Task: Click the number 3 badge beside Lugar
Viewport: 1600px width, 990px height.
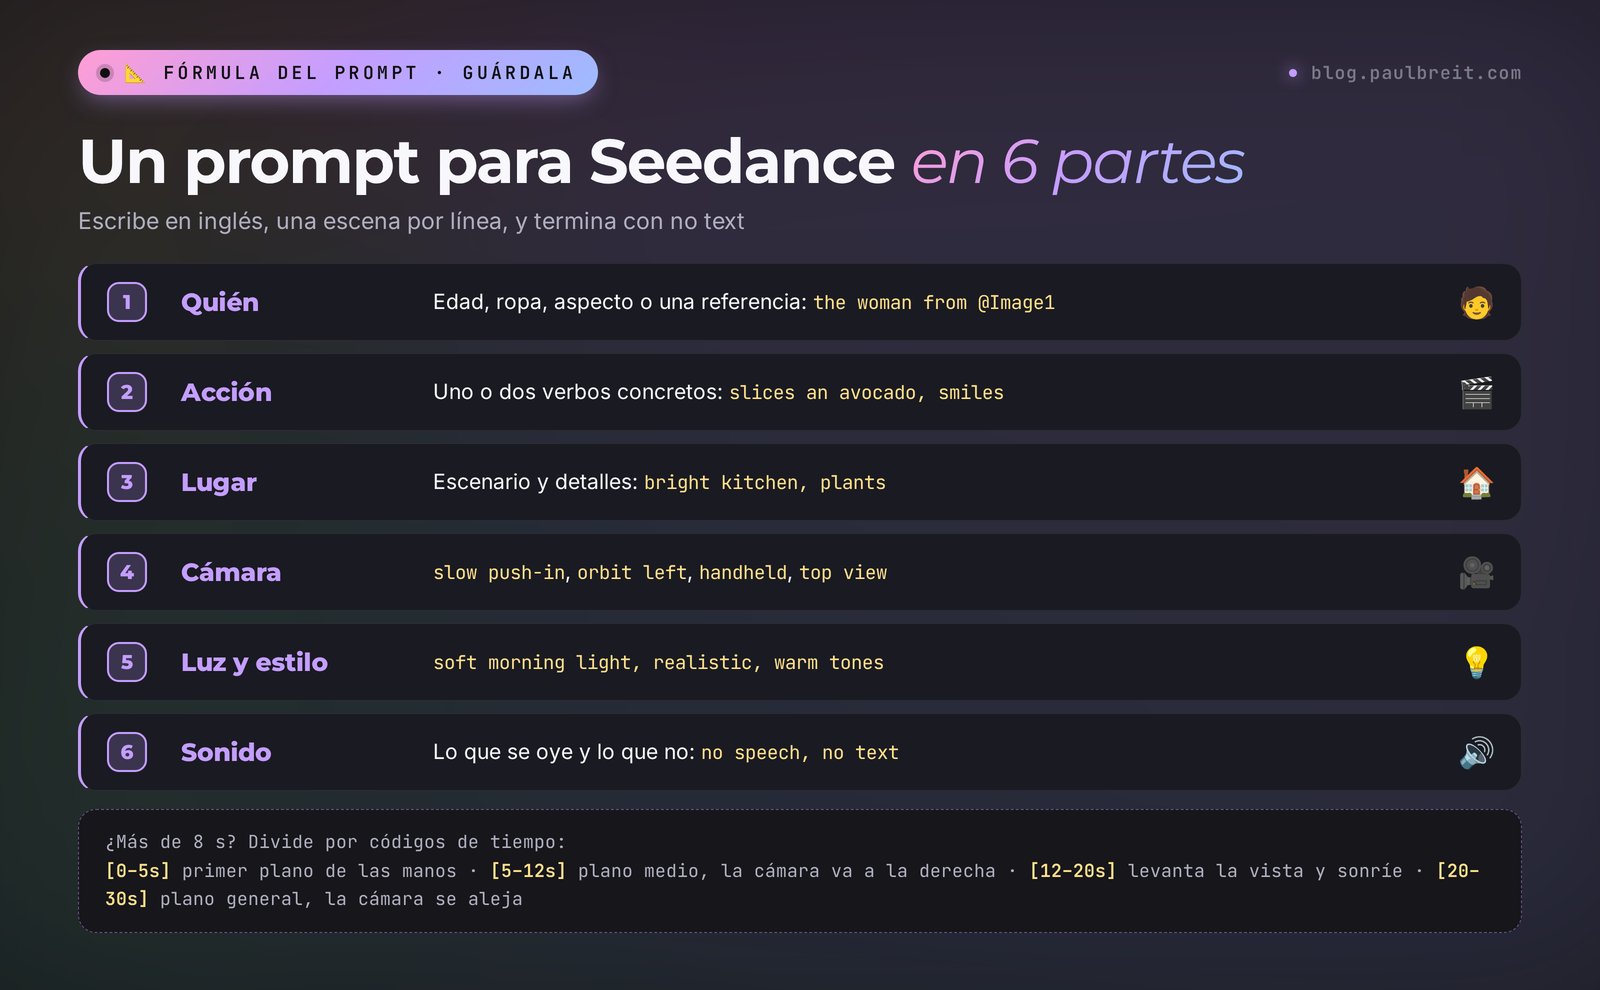Action: [x=127, y=482]
